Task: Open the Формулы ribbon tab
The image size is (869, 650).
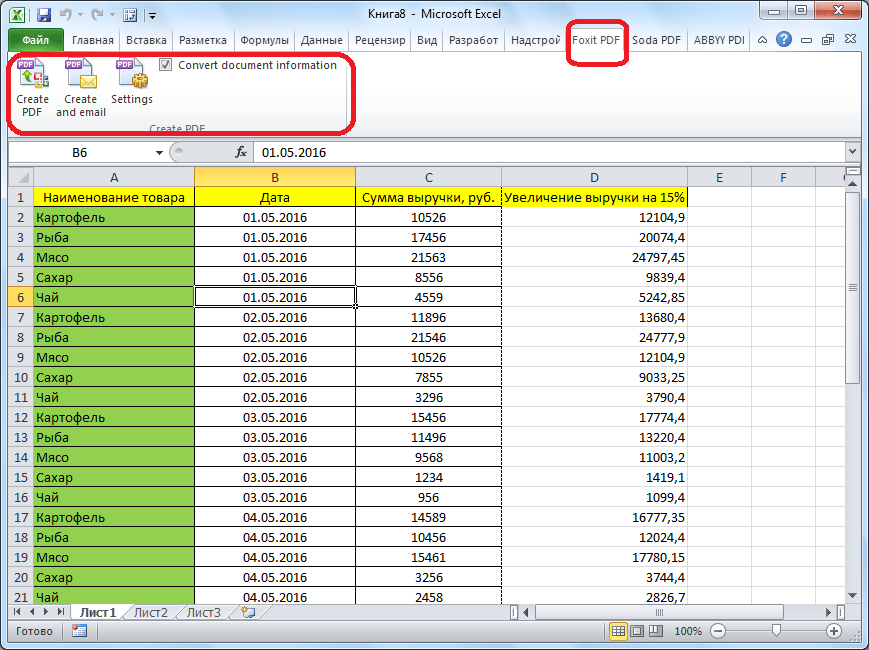Action: click(265, 40)
